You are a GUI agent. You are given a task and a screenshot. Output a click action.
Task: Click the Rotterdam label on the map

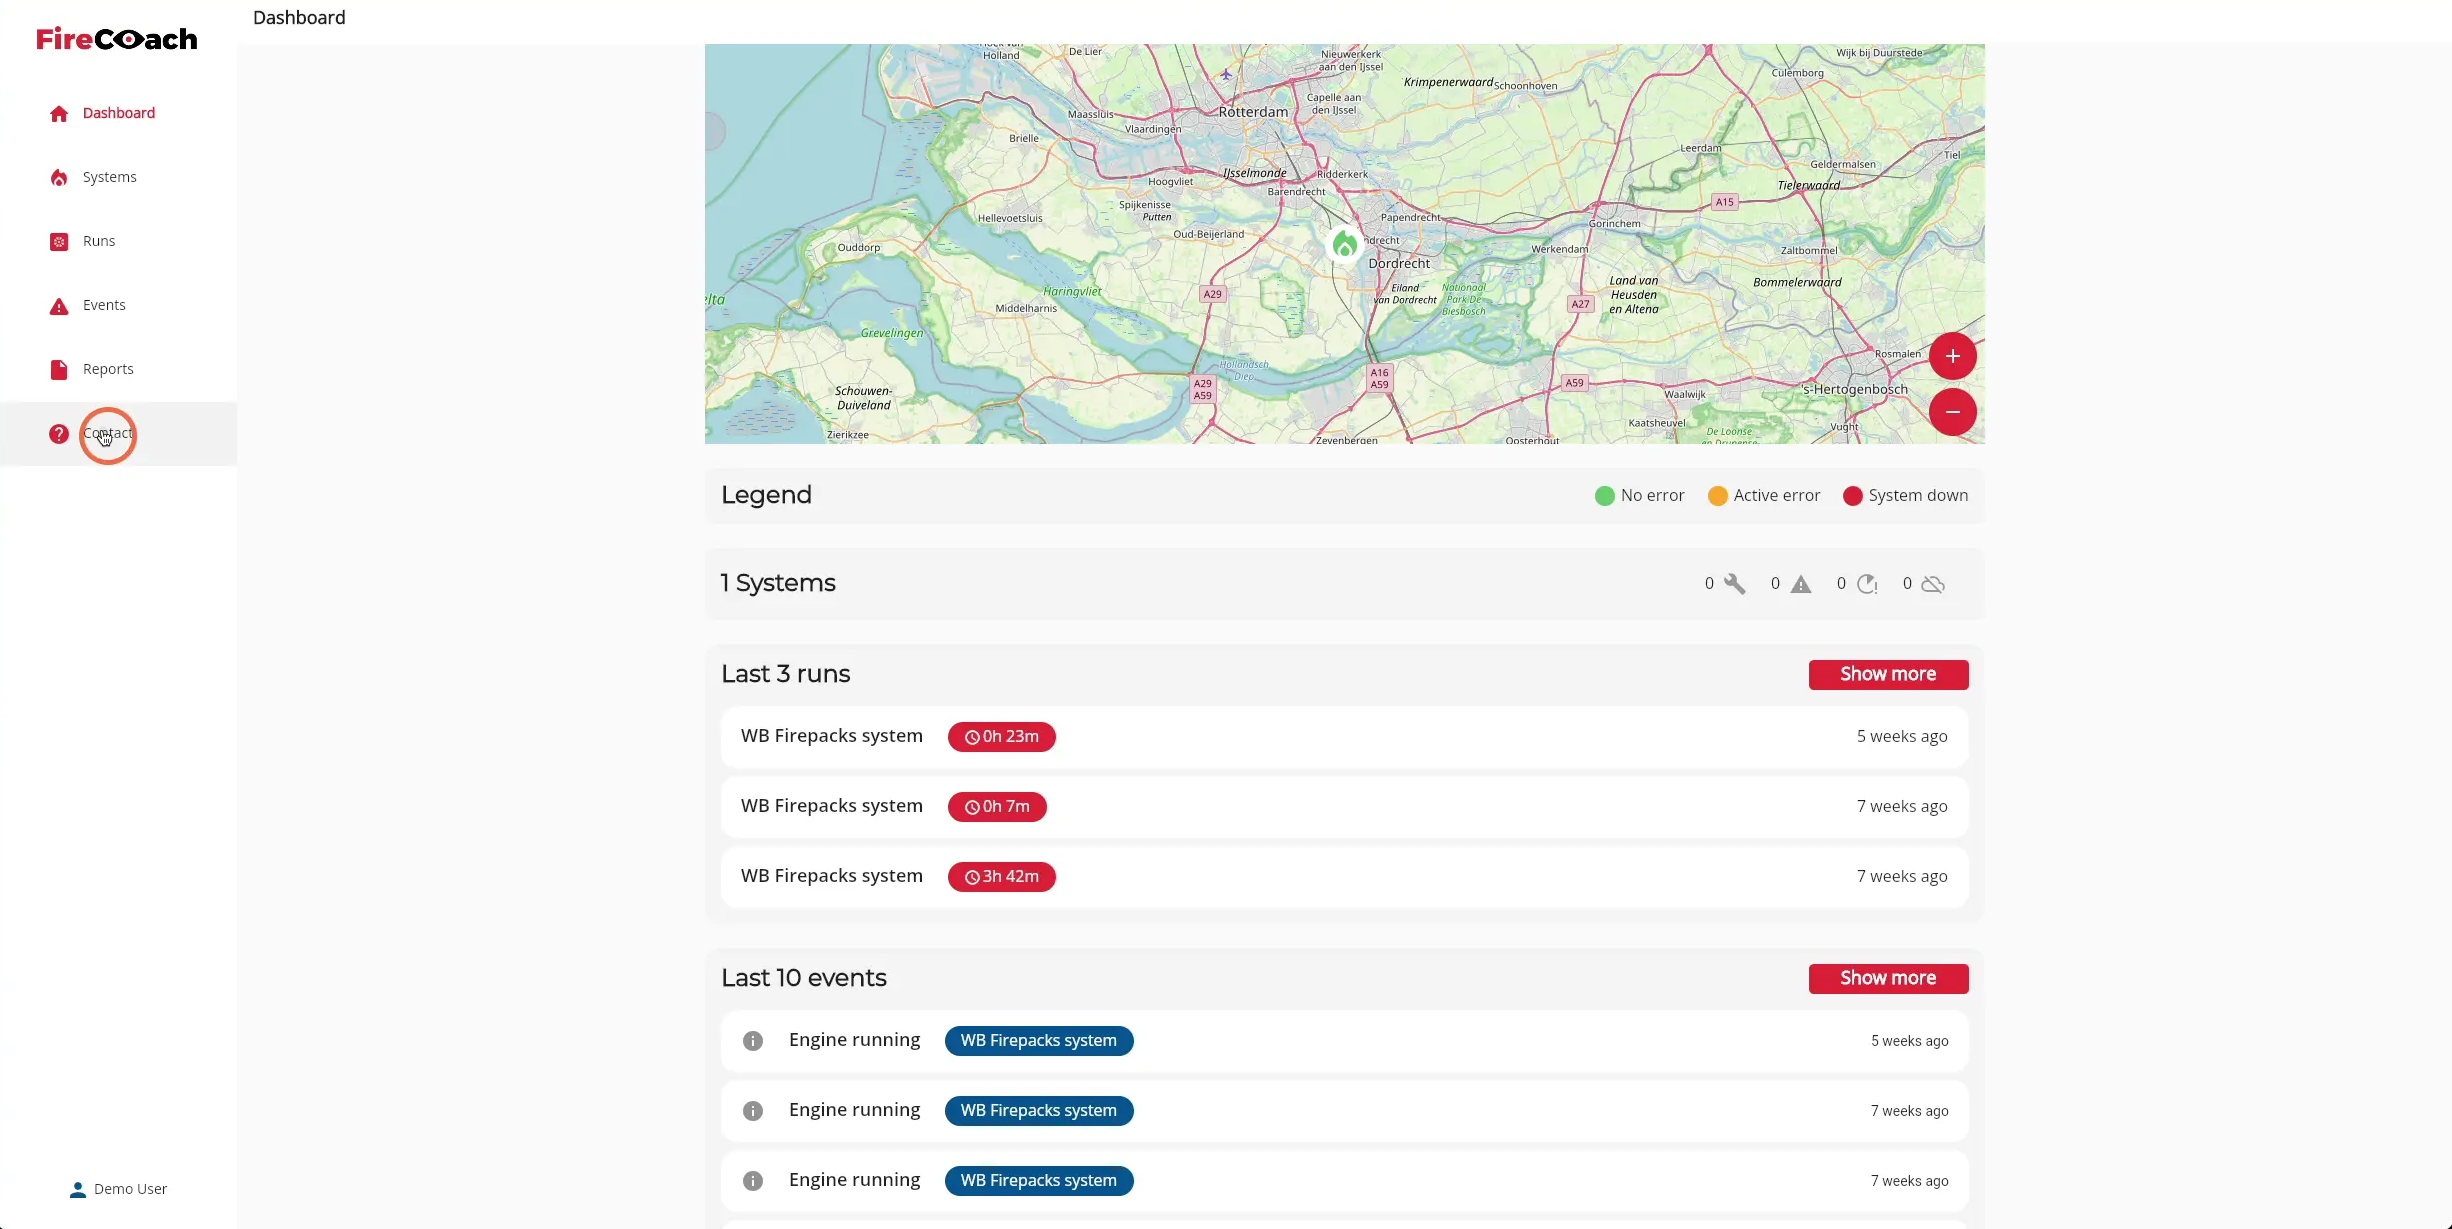click(1253, 112)
